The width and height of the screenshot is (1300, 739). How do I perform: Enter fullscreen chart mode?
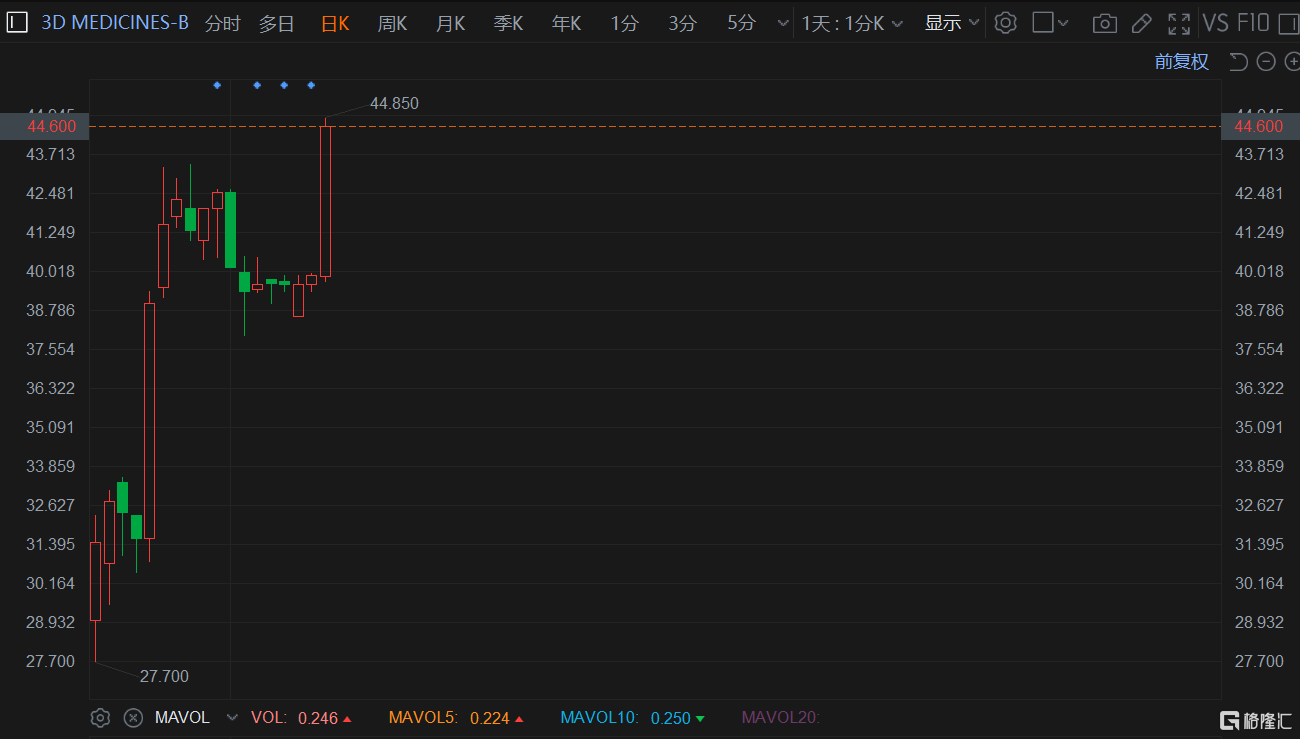[1179, 23]
